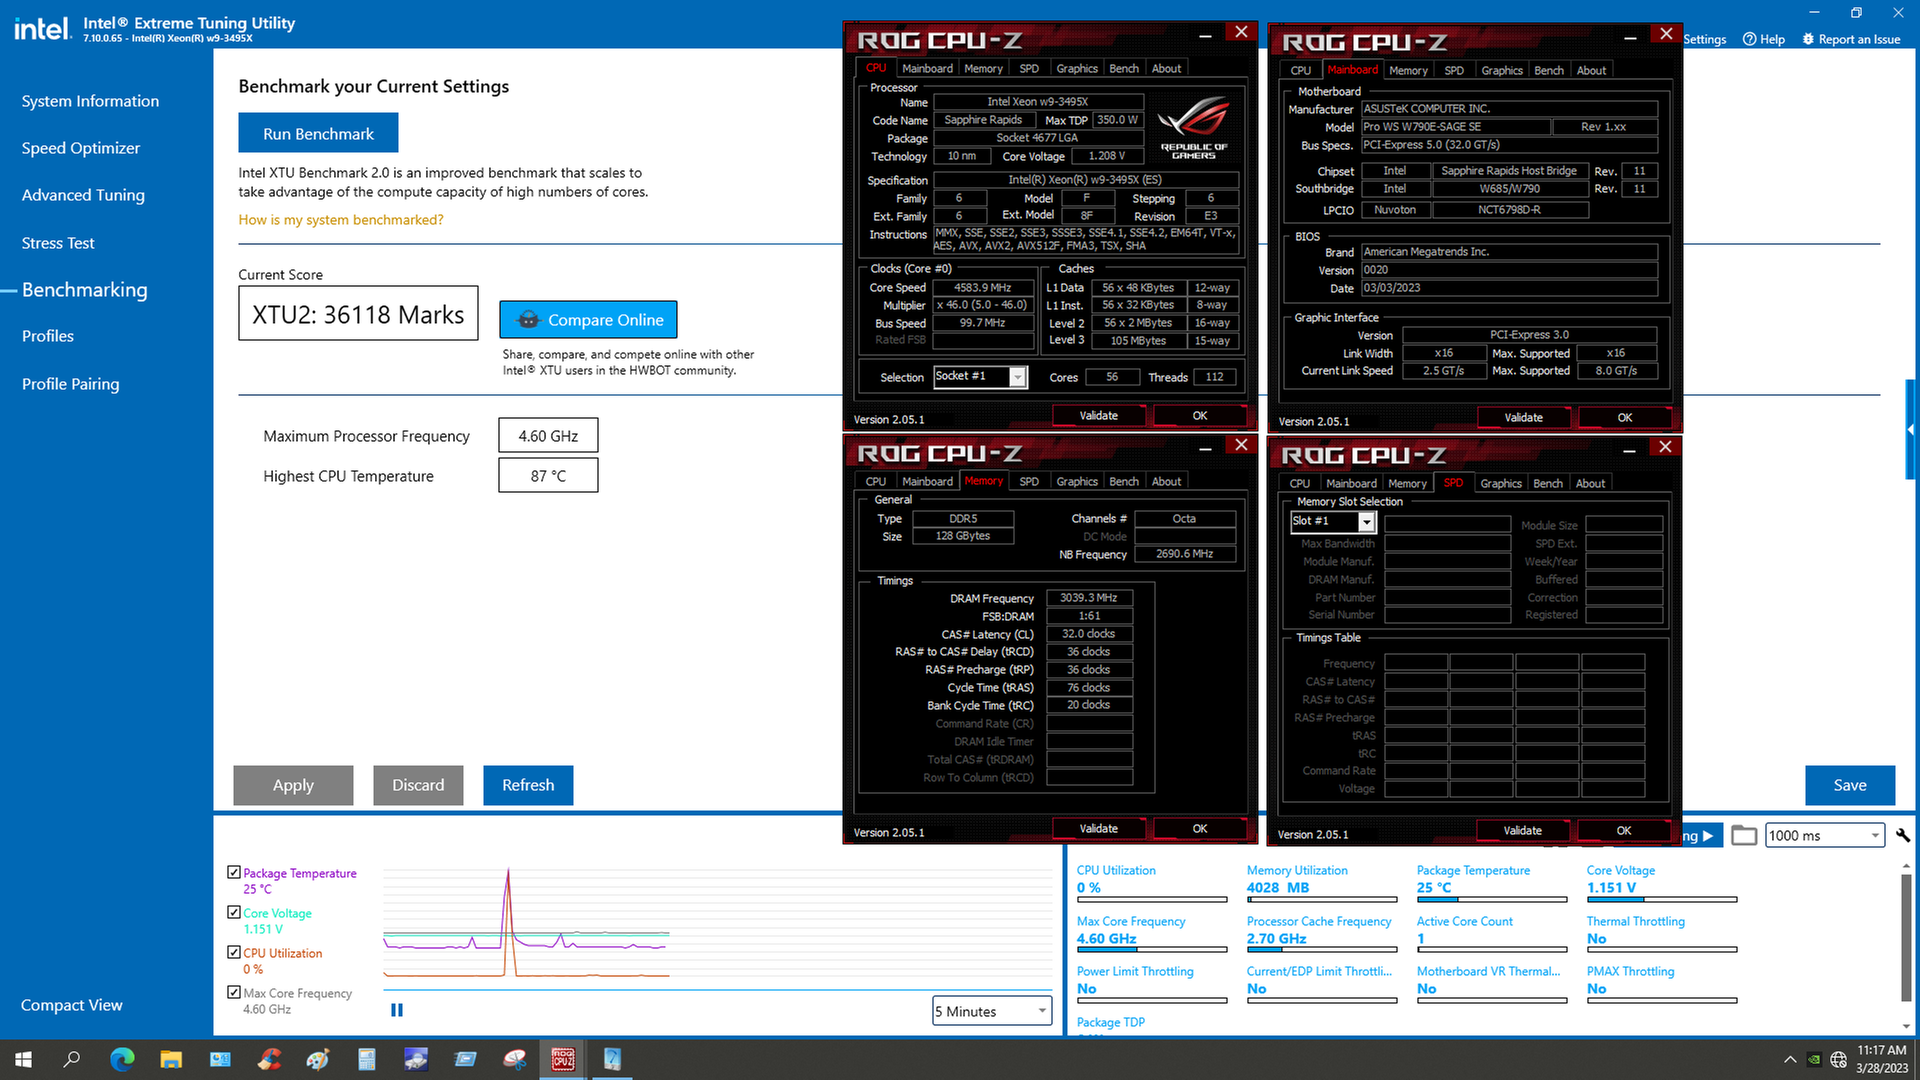Open Stress Test in sidebar
This screenshot has height=1080, width=1920.
pyautogui.click(x=58, y=243)
